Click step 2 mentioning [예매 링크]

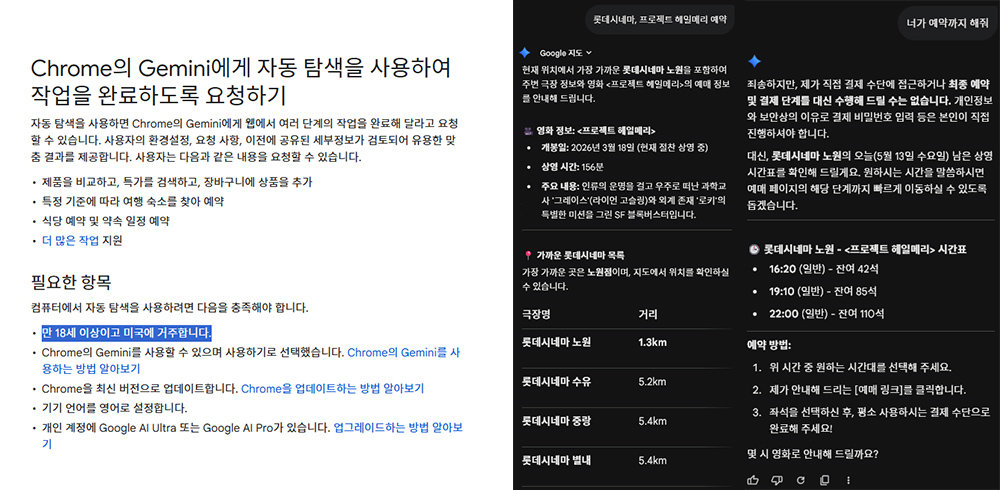point(868,389)
